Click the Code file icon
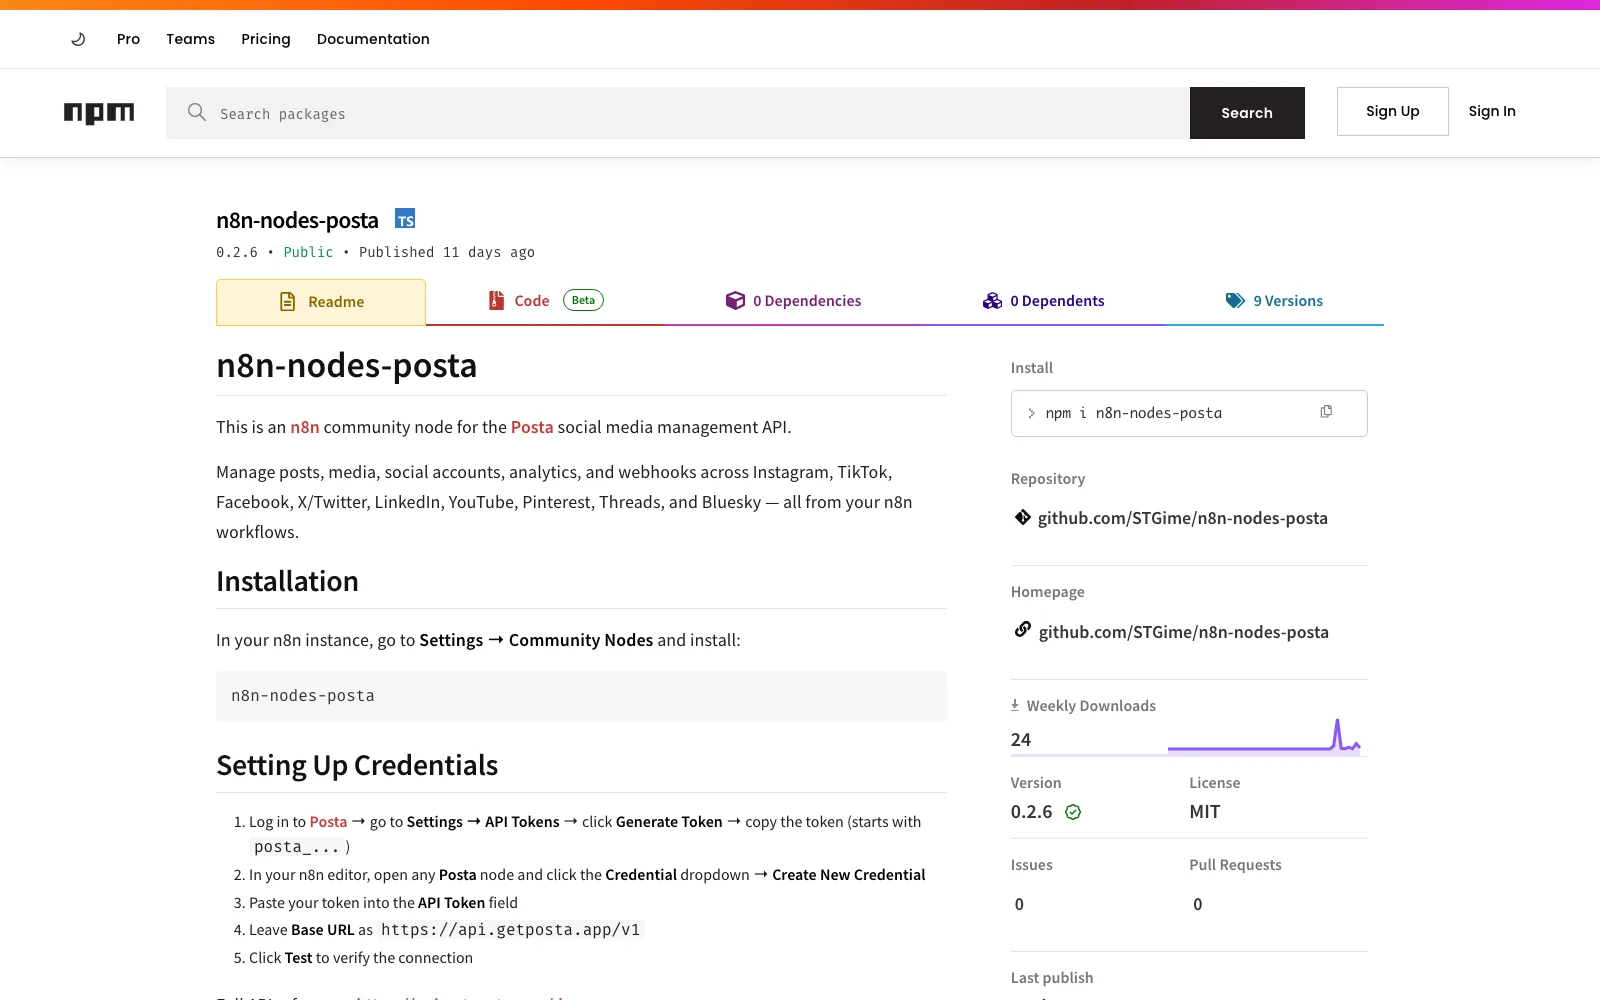The height and width of the screenshot is (1000, 1600). [x=496, y=300]
